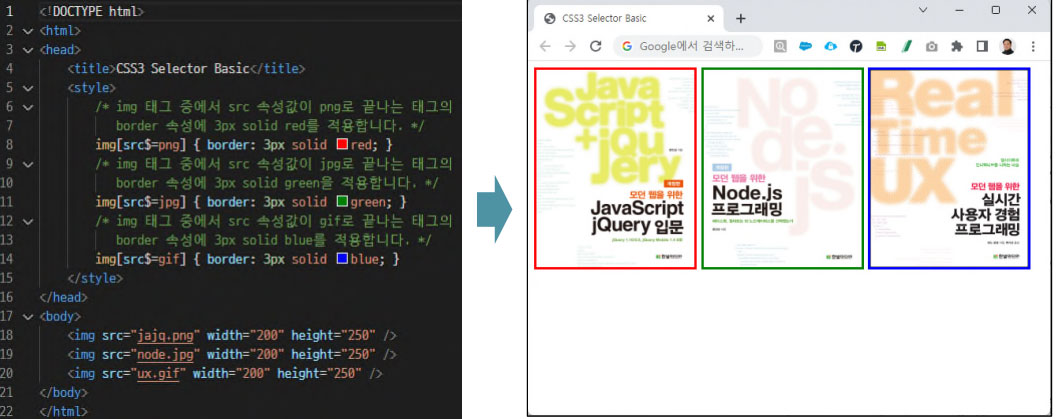Click the blue cloud upload extension
This screenshot has width=1058, height=419.
pyautogui.click(x=831, y=47)
